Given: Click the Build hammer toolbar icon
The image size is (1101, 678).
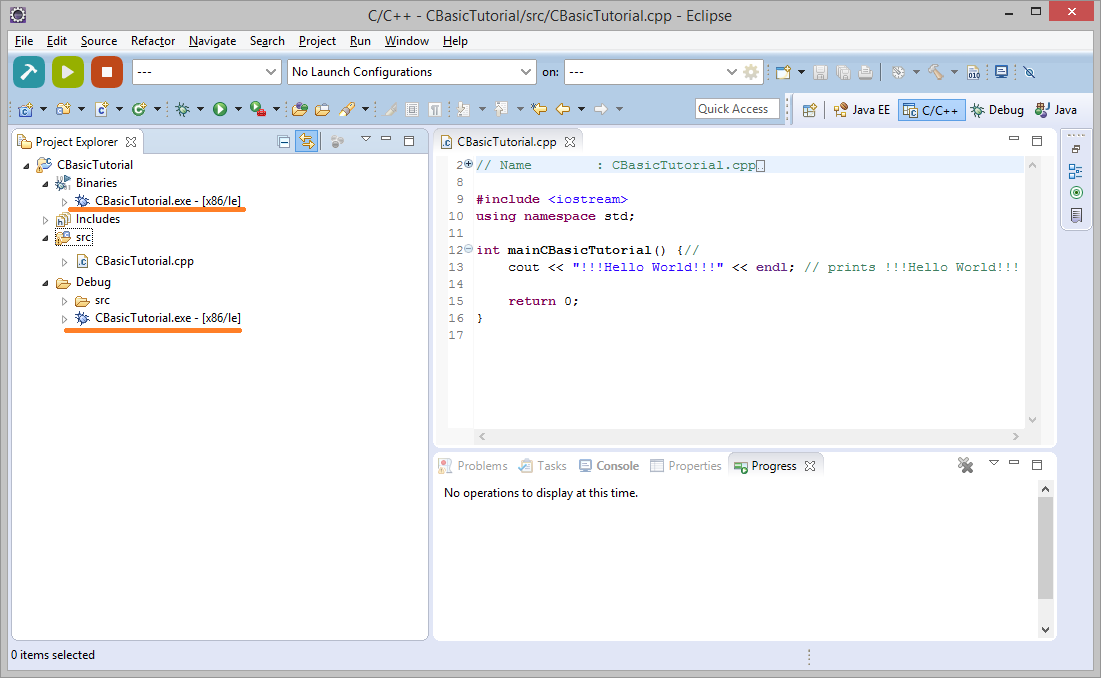Looking at the screenshot, I should 935,72.
